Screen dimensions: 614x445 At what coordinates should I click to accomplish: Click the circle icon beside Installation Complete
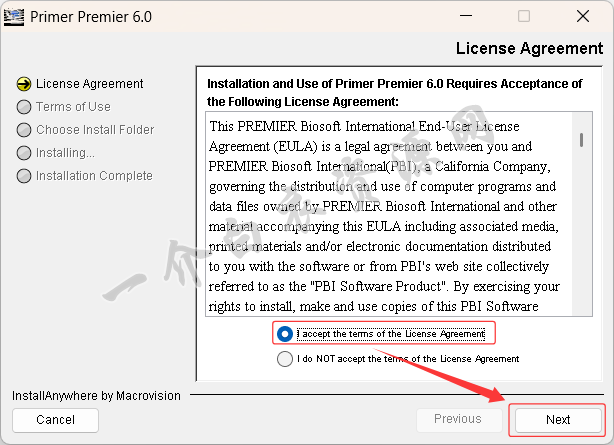(25, 176)
